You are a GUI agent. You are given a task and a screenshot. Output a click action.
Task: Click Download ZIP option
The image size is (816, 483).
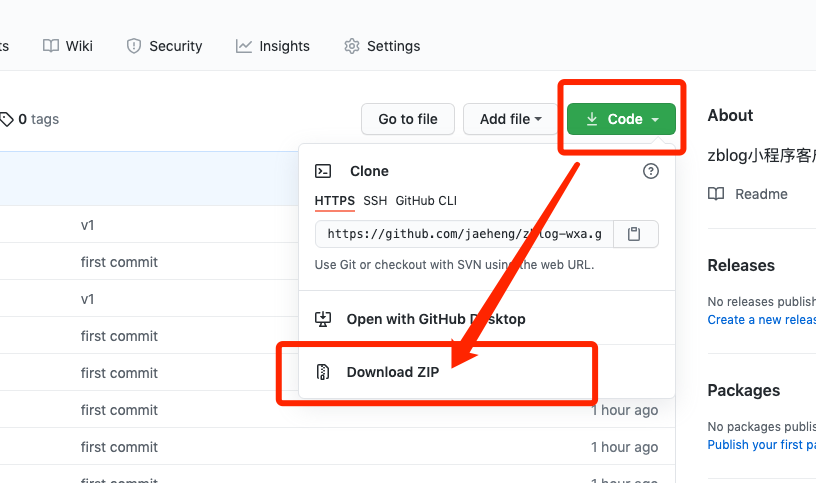487,372
